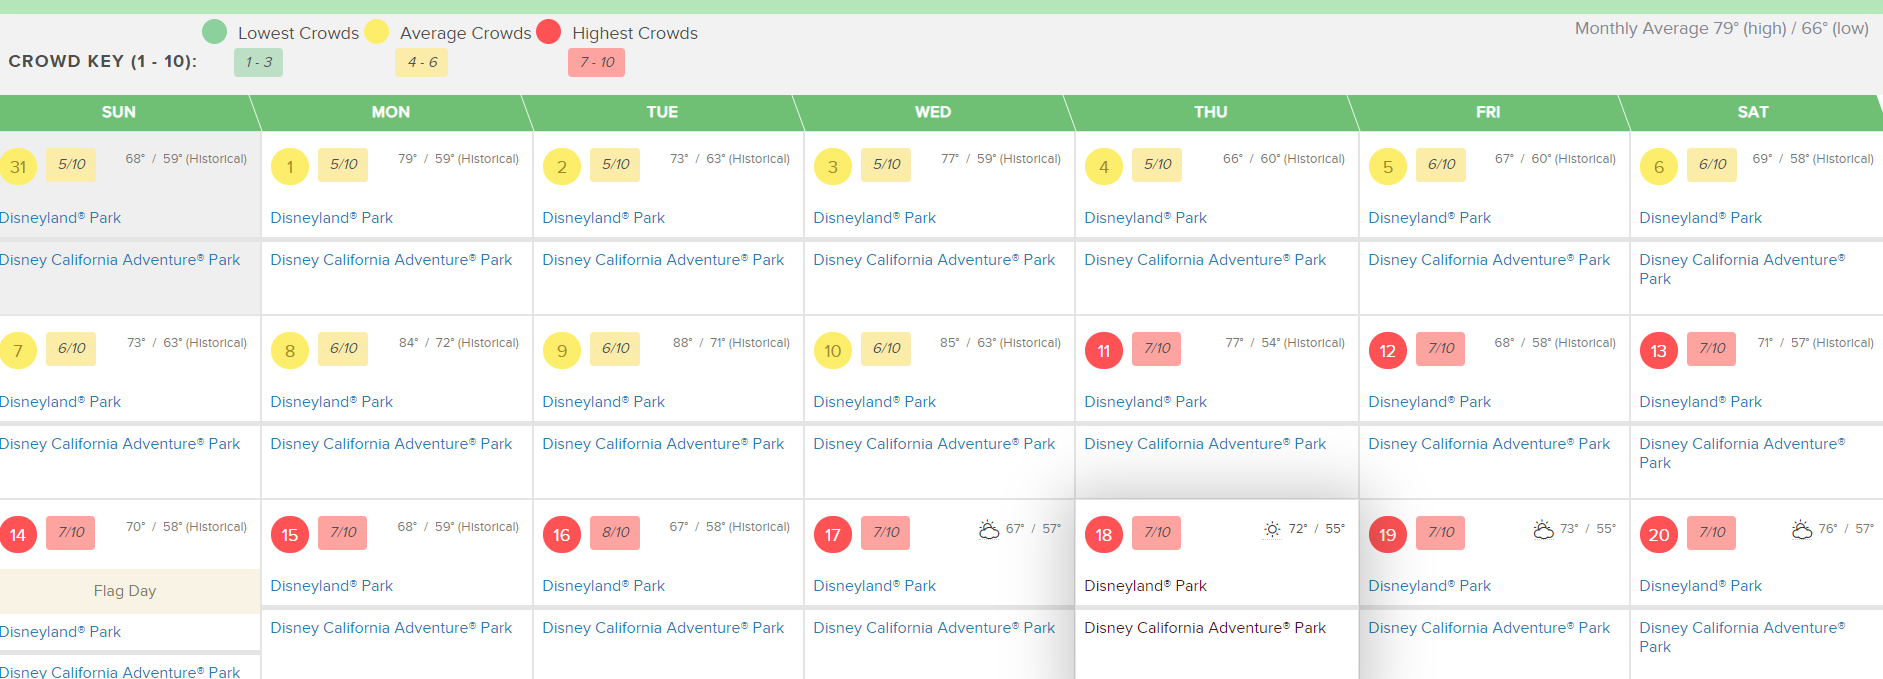Click the red Highest Crowds legend circle
This screenshot has width=1883, height=679.
pos(548,32)
